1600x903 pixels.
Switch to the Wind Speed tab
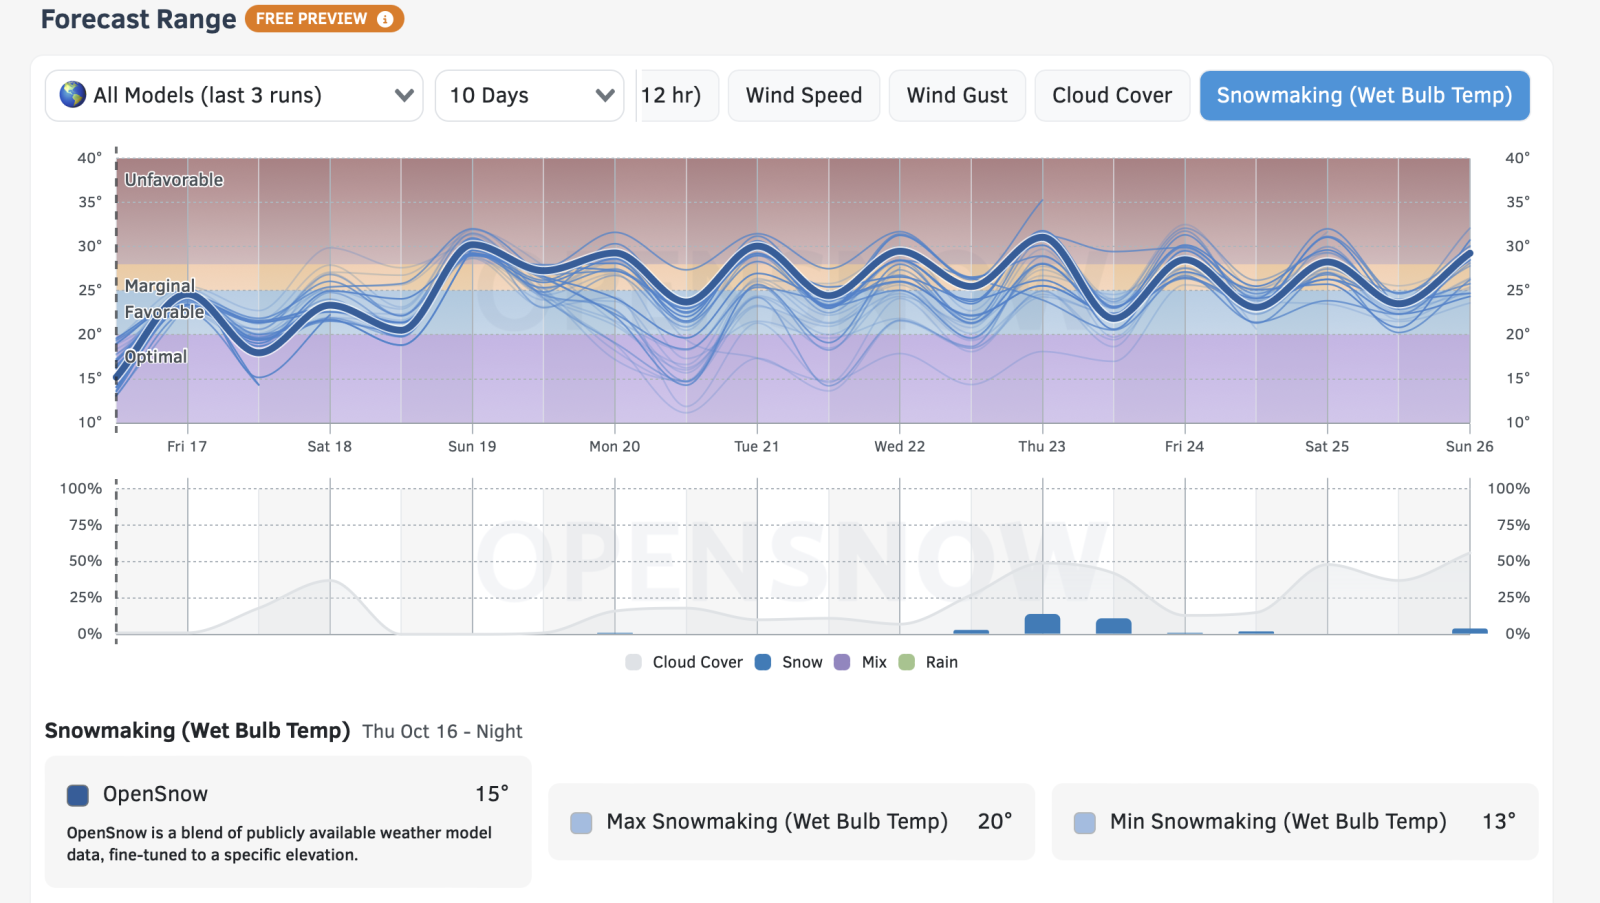pyautogui.click(x=803, y=95)
